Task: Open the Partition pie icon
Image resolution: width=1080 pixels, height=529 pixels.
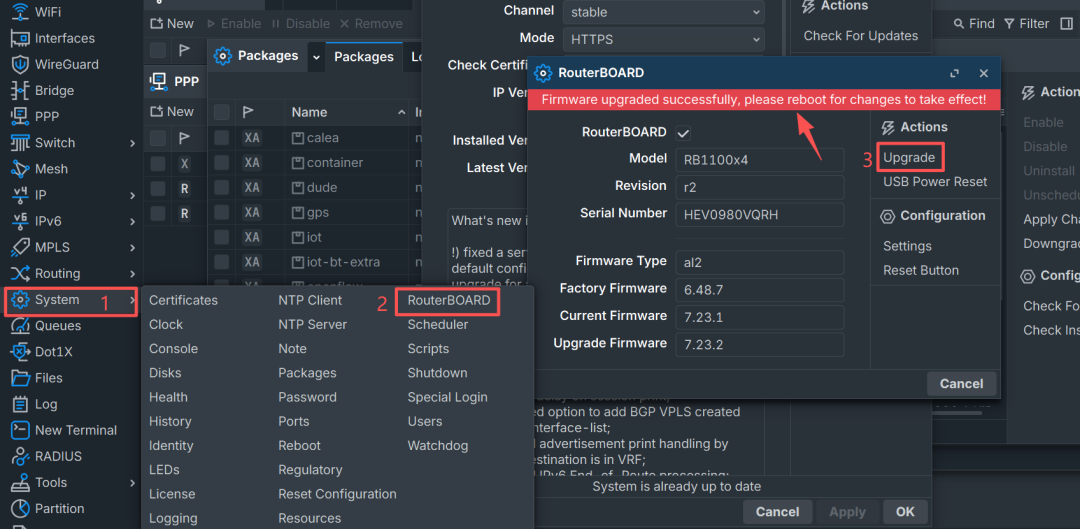Action: 21,508
